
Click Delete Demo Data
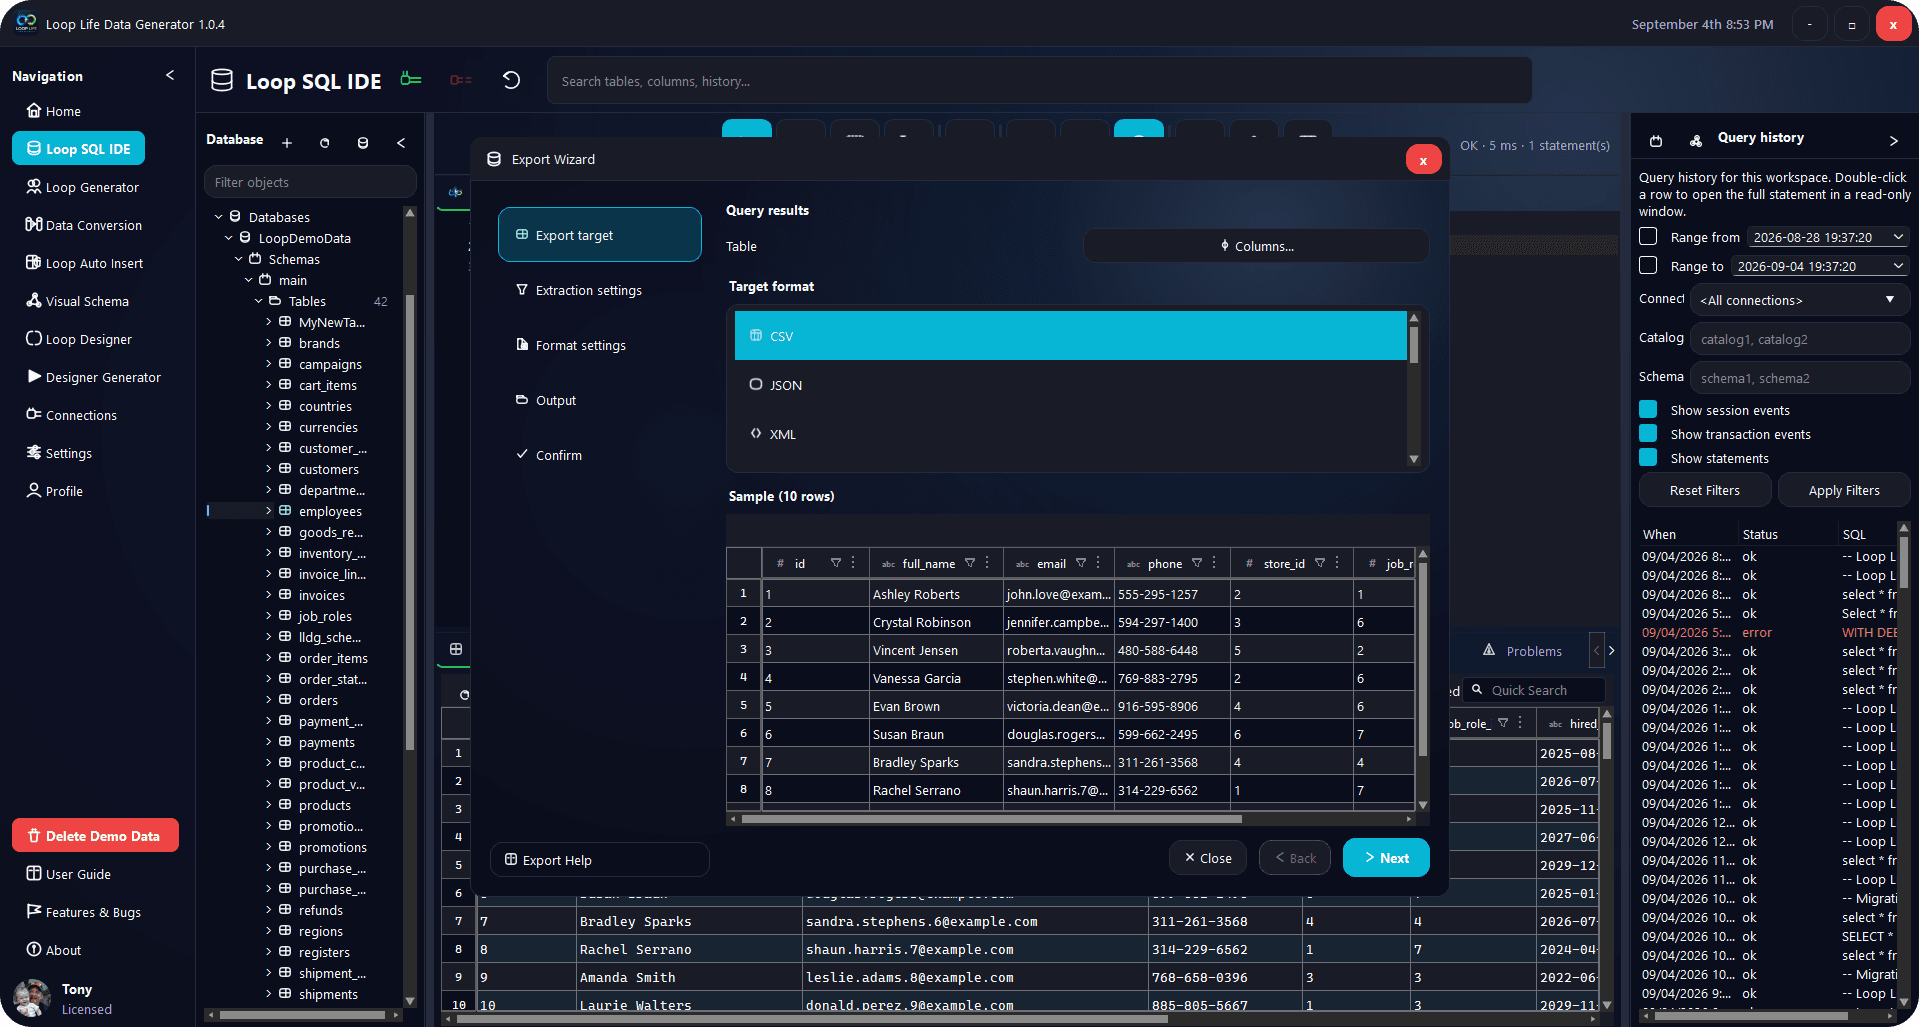(x=95, y=836)
